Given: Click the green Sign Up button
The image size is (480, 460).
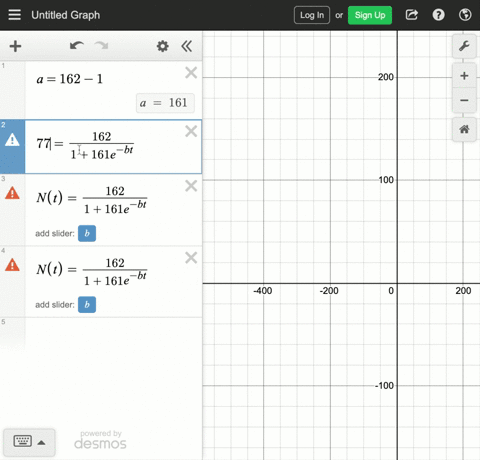Looking at the screenshot, I should click(x=370, y=15).
